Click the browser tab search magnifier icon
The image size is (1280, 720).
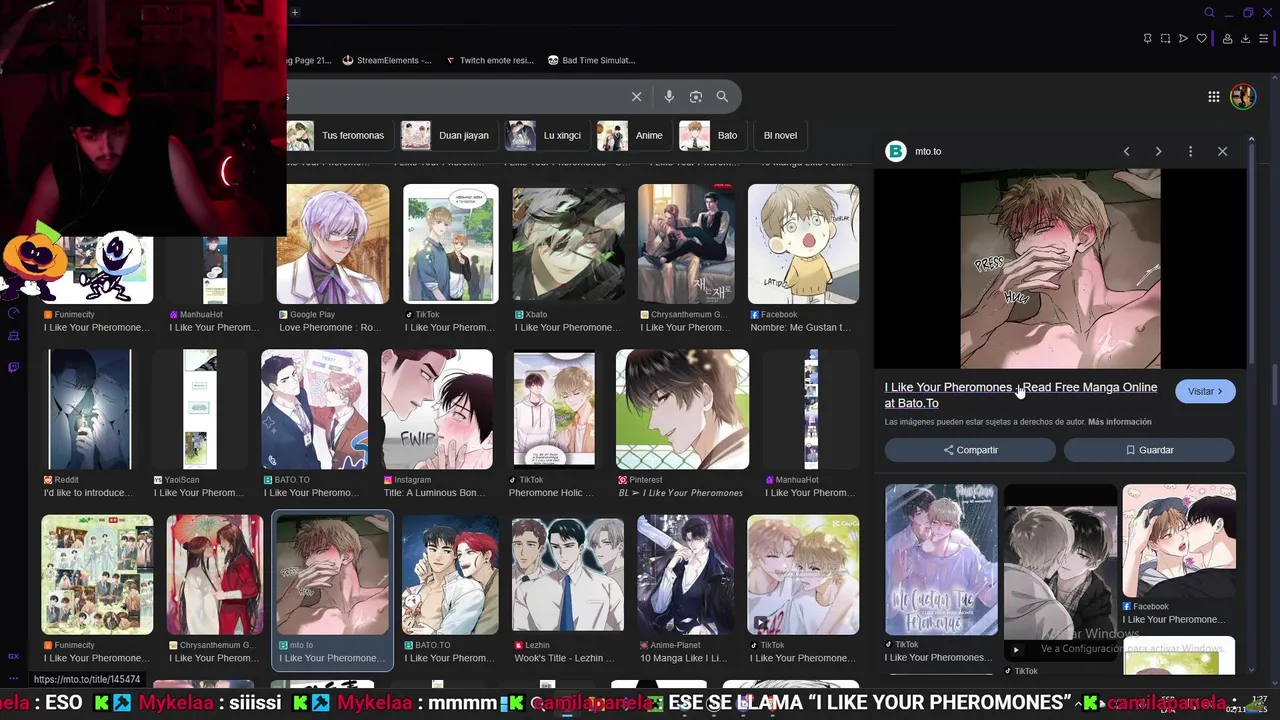1209,12
